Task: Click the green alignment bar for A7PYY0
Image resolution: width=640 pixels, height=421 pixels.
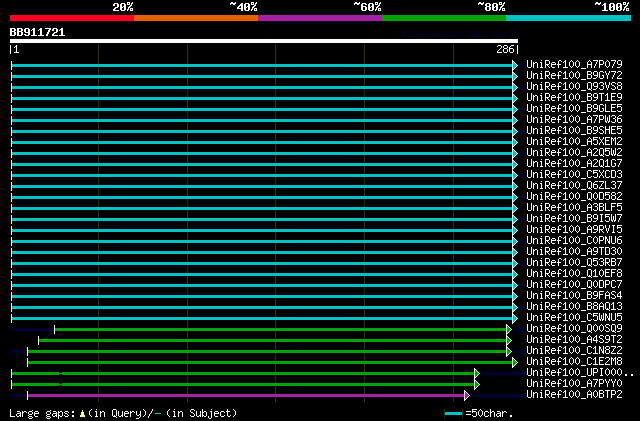Action: click(x=243, y=385)
